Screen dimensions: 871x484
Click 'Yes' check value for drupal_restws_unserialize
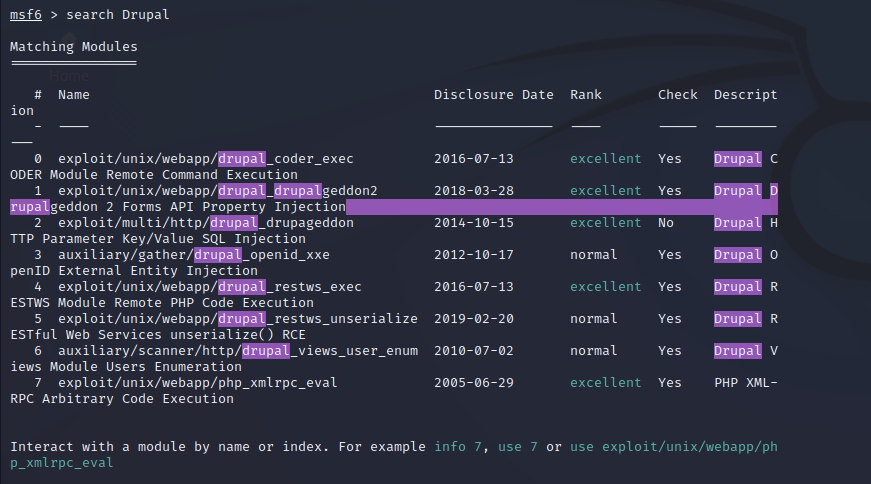tap(669, 319)
